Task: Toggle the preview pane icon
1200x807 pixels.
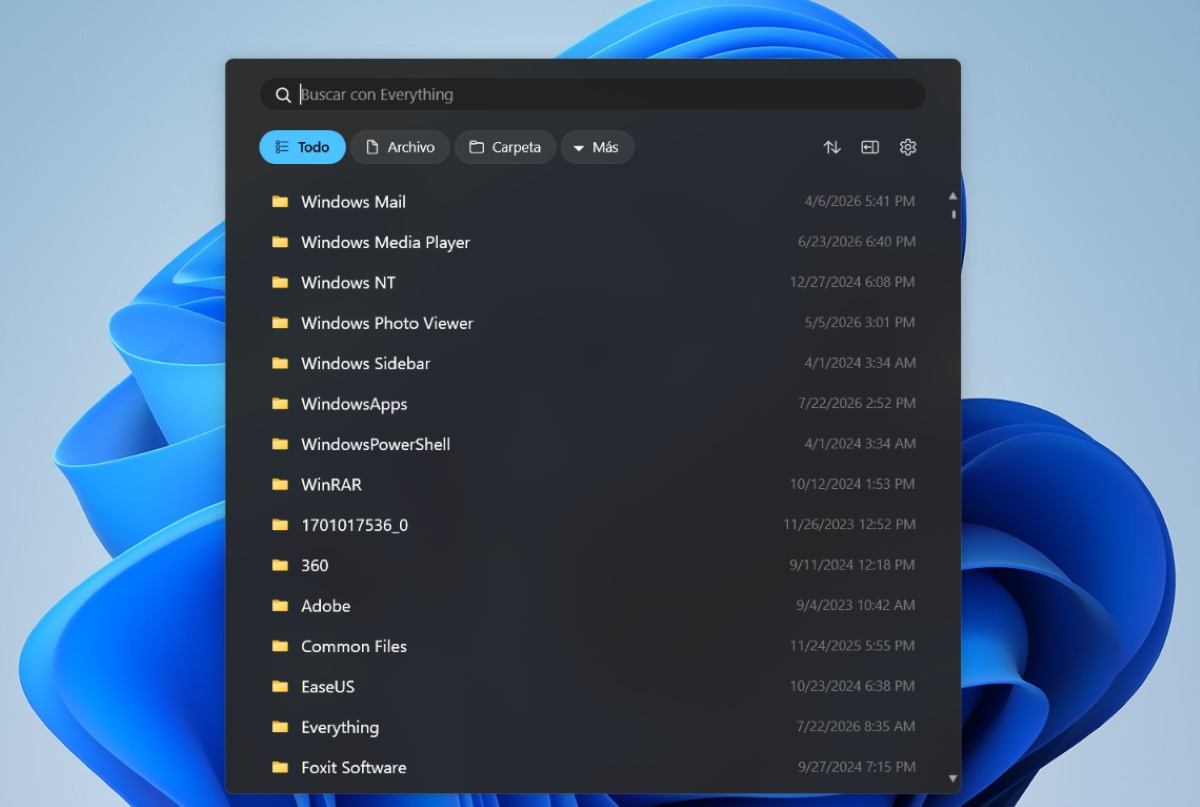Action: click(x=870, y=147)
